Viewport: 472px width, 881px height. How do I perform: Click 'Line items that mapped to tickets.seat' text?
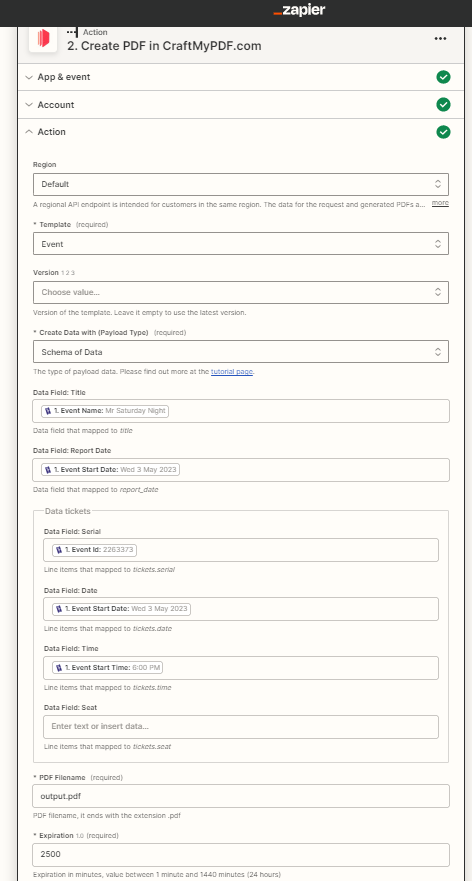point(107,747)
